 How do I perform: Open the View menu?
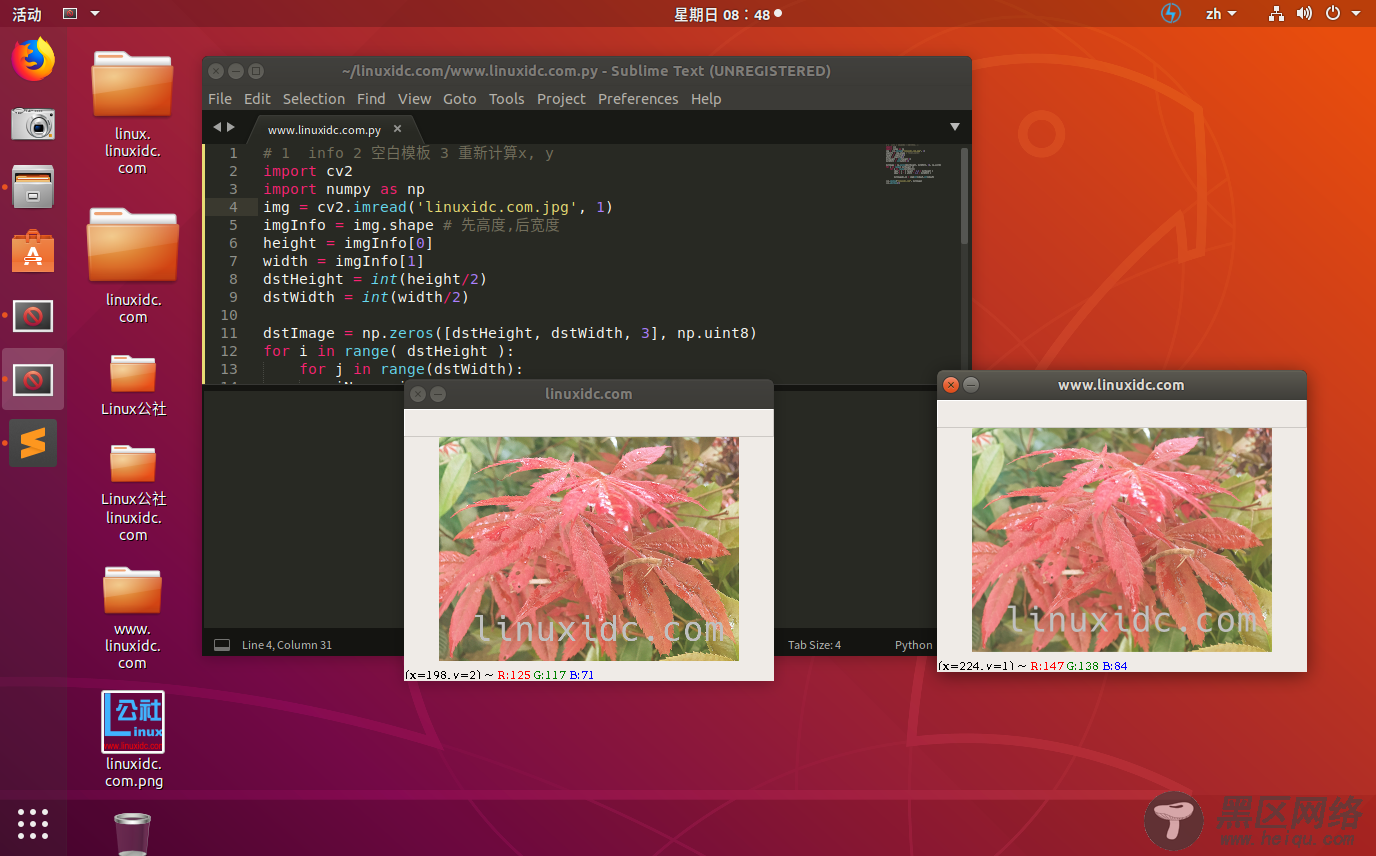tap(414, 99)
